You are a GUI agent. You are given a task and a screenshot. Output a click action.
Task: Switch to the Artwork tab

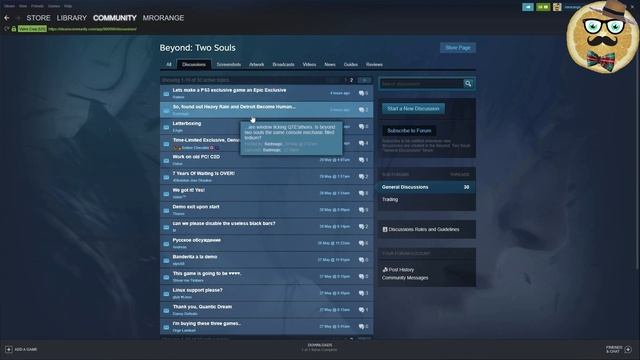coord(256,64)
